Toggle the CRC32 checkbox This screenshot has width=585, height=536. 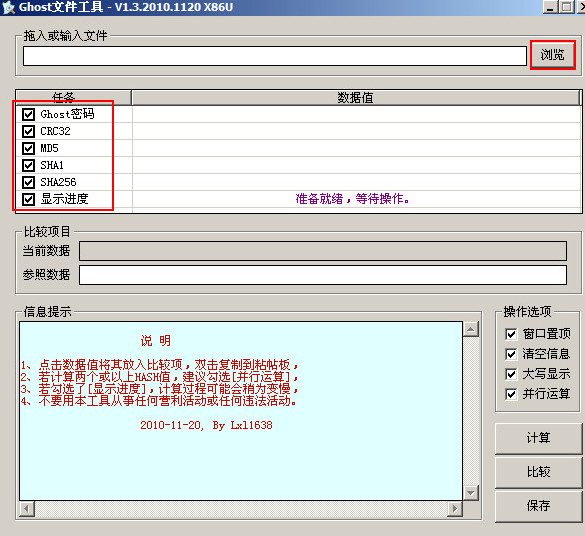28,131
